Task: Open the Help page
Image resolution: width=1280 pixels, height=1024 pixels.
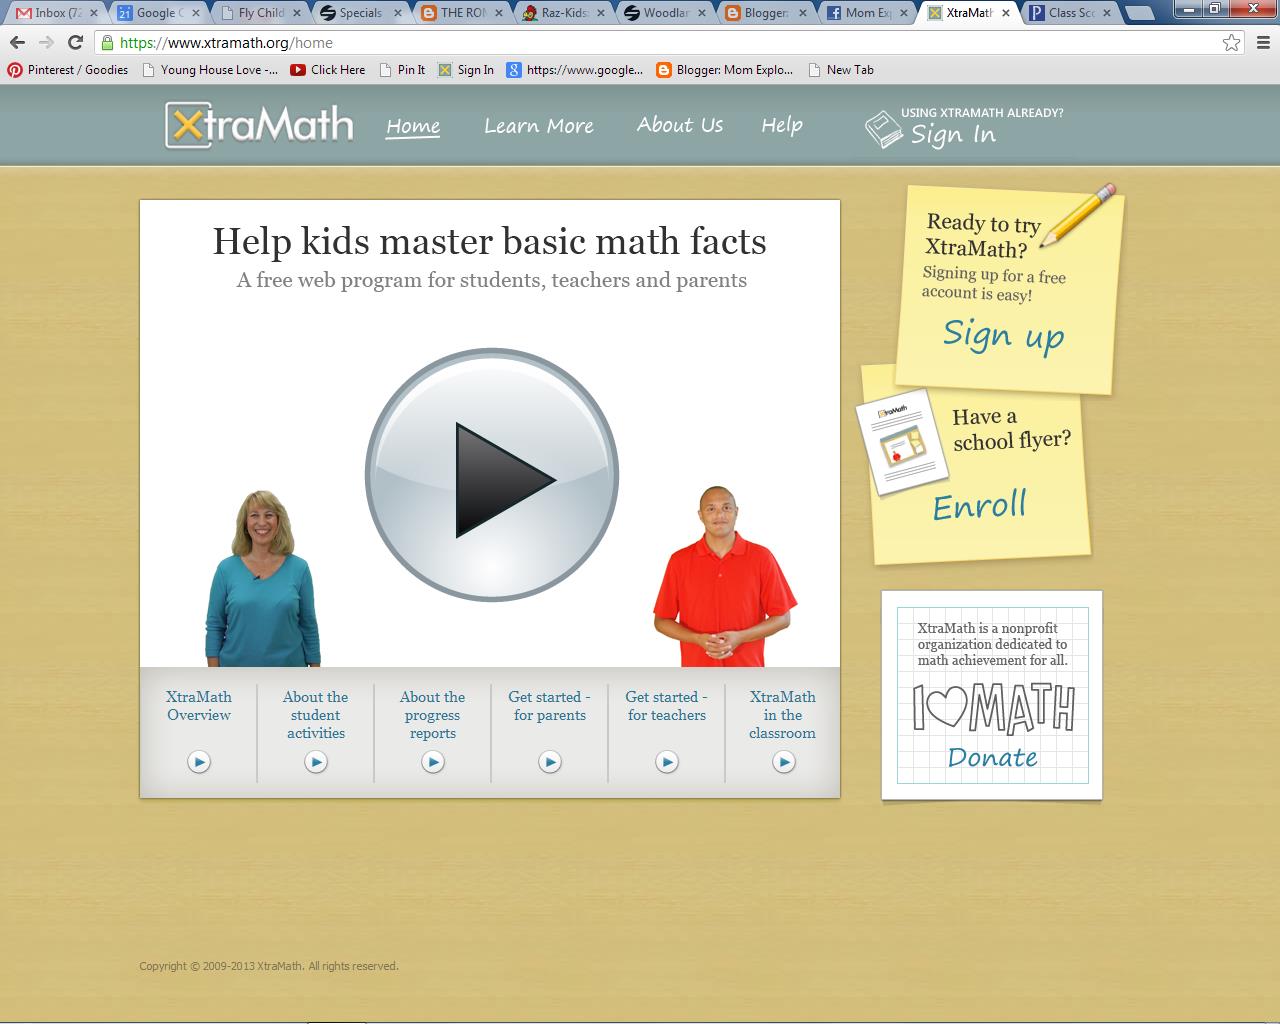Action: coord(782,125)
